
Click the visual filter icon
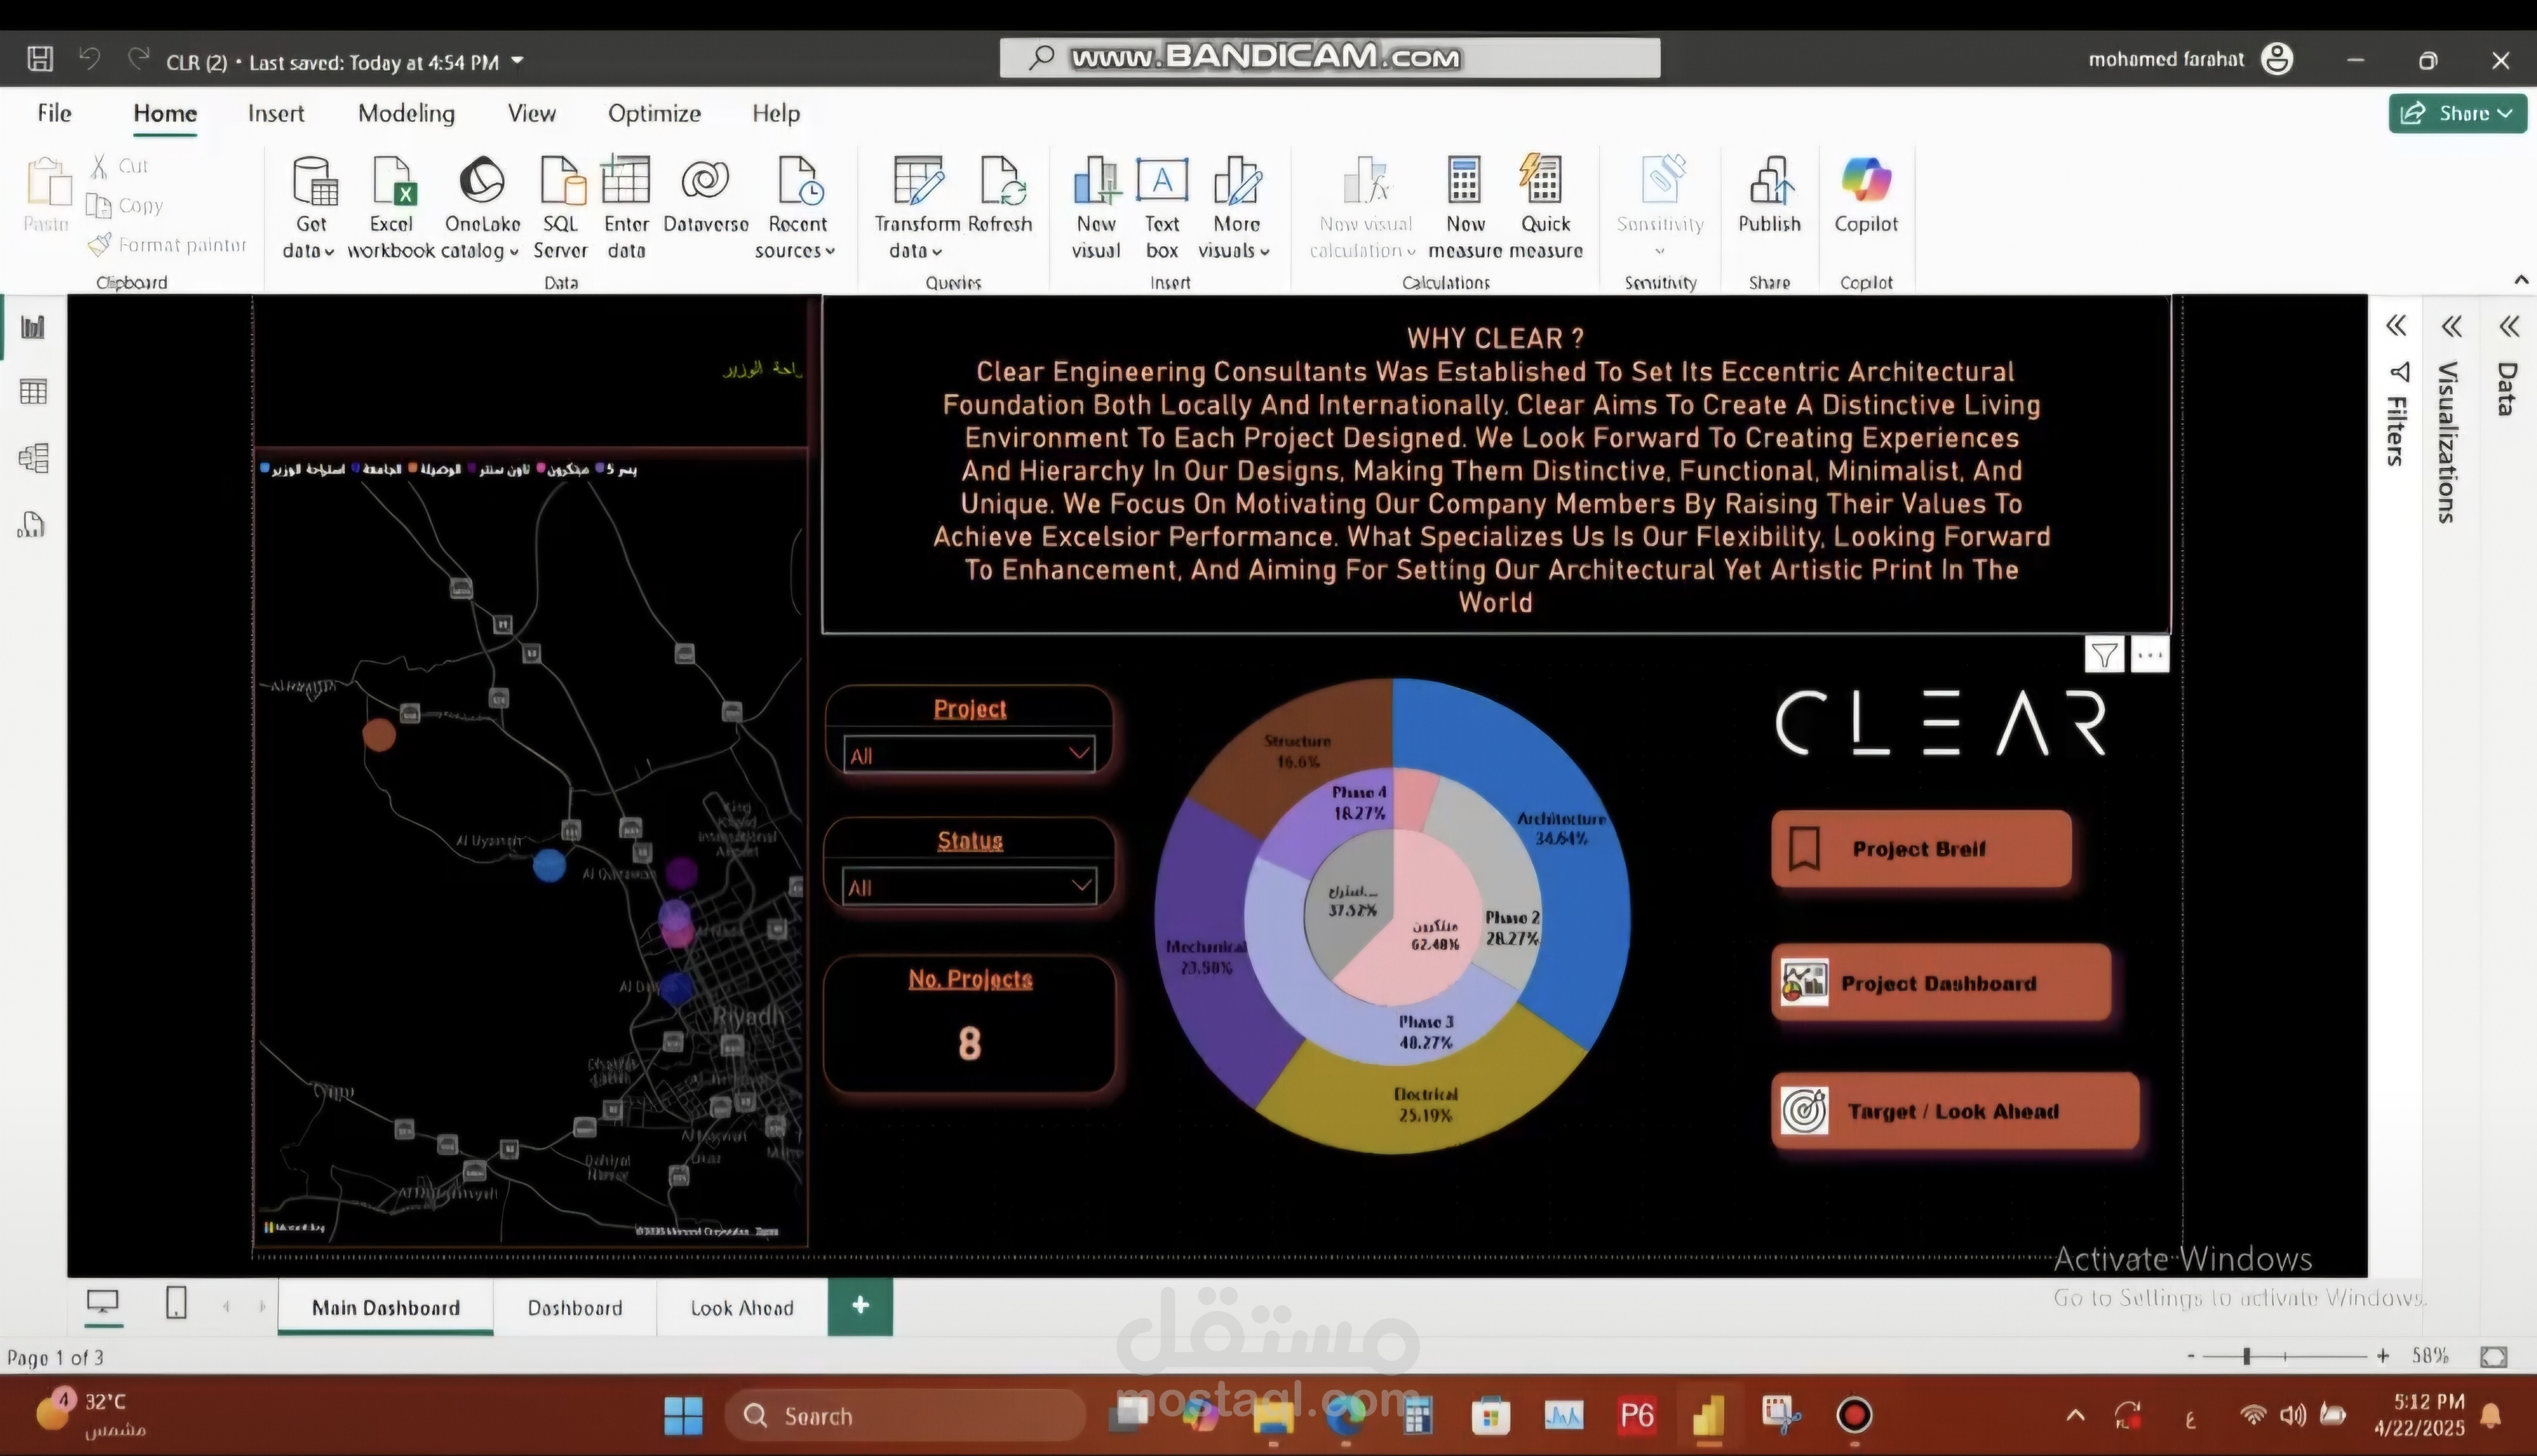[2104, 656]
